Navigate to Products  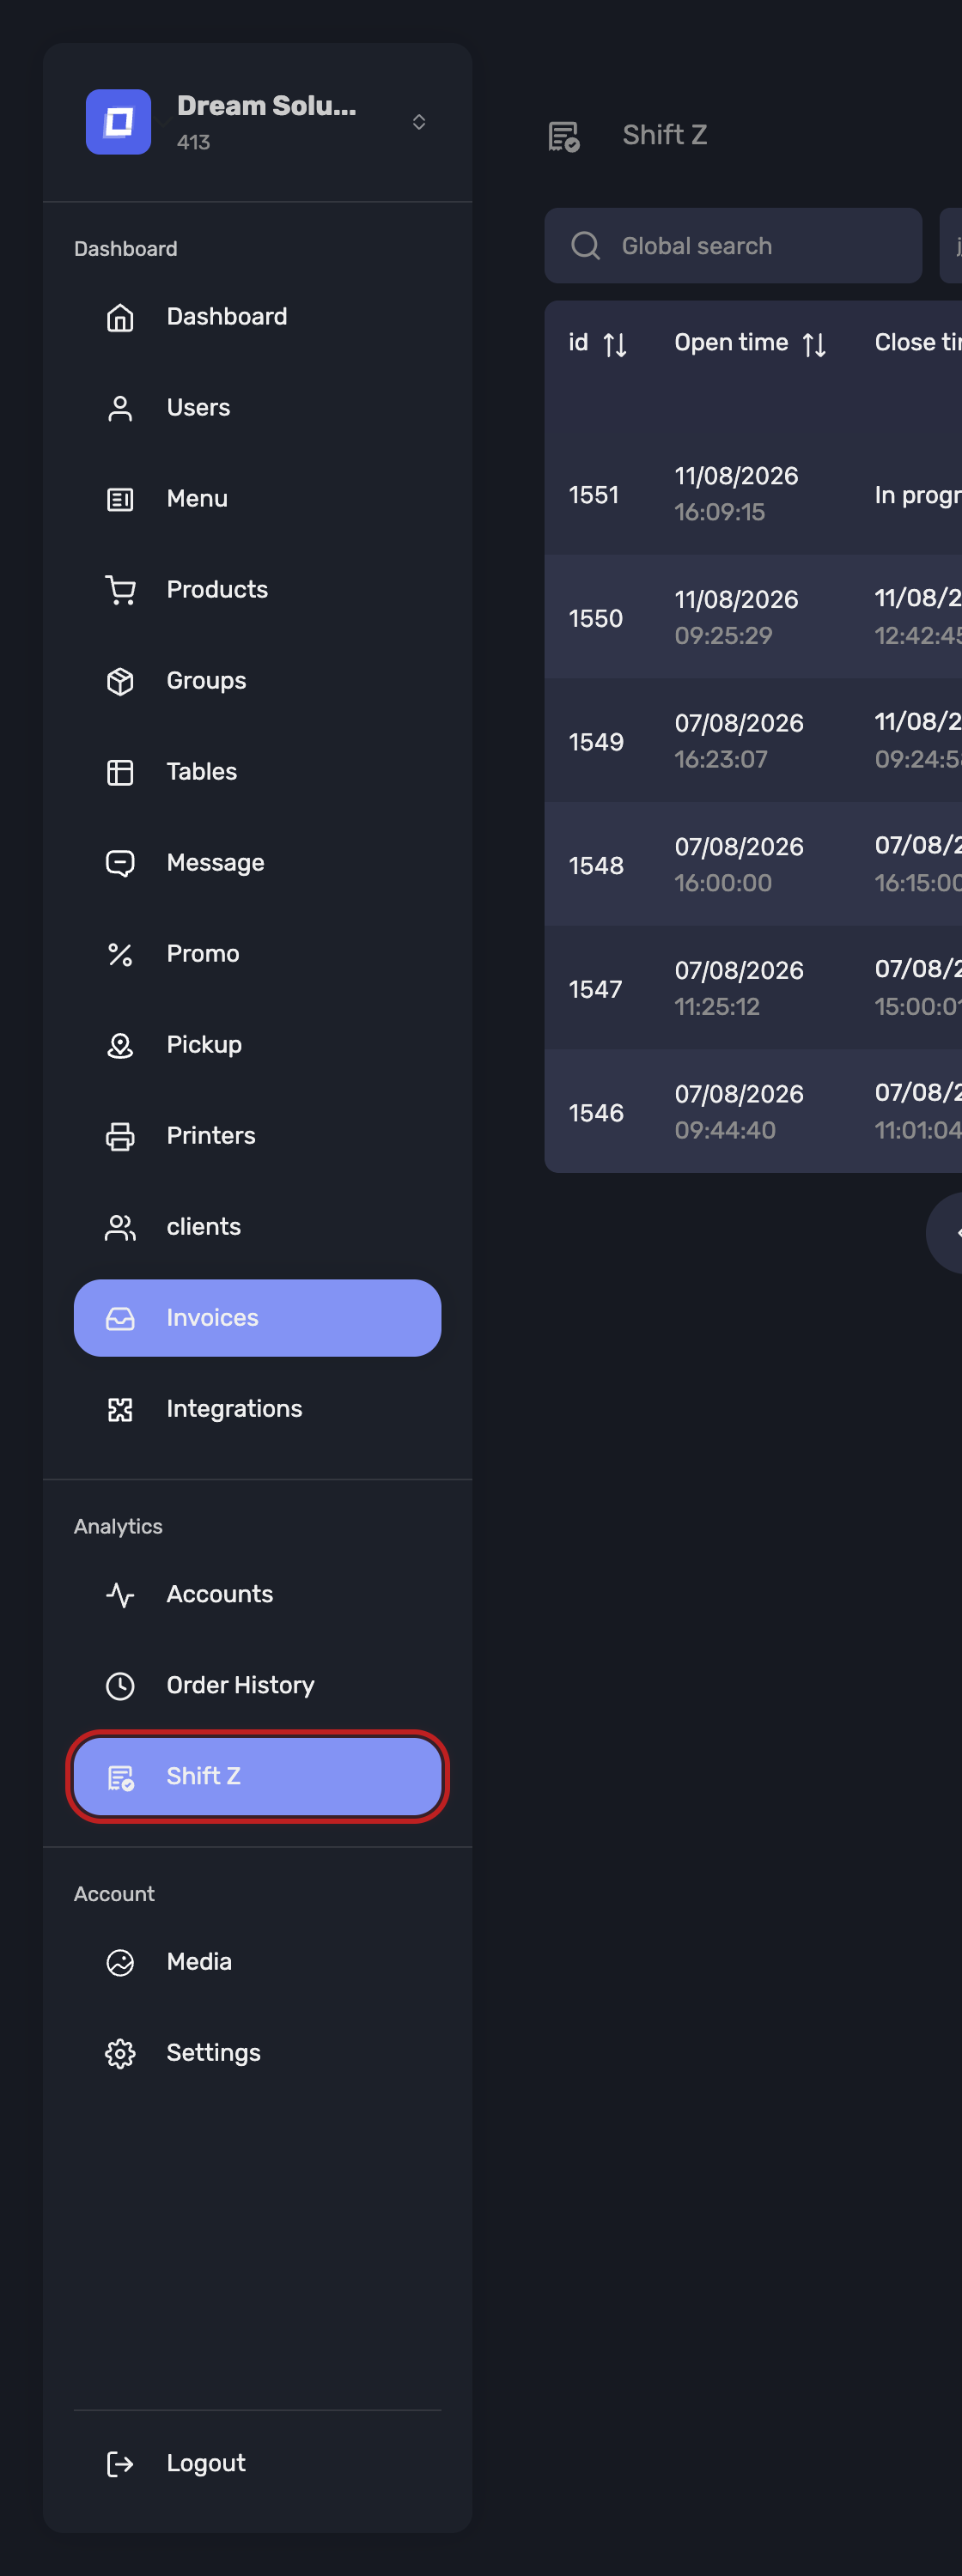pos(217,590)
